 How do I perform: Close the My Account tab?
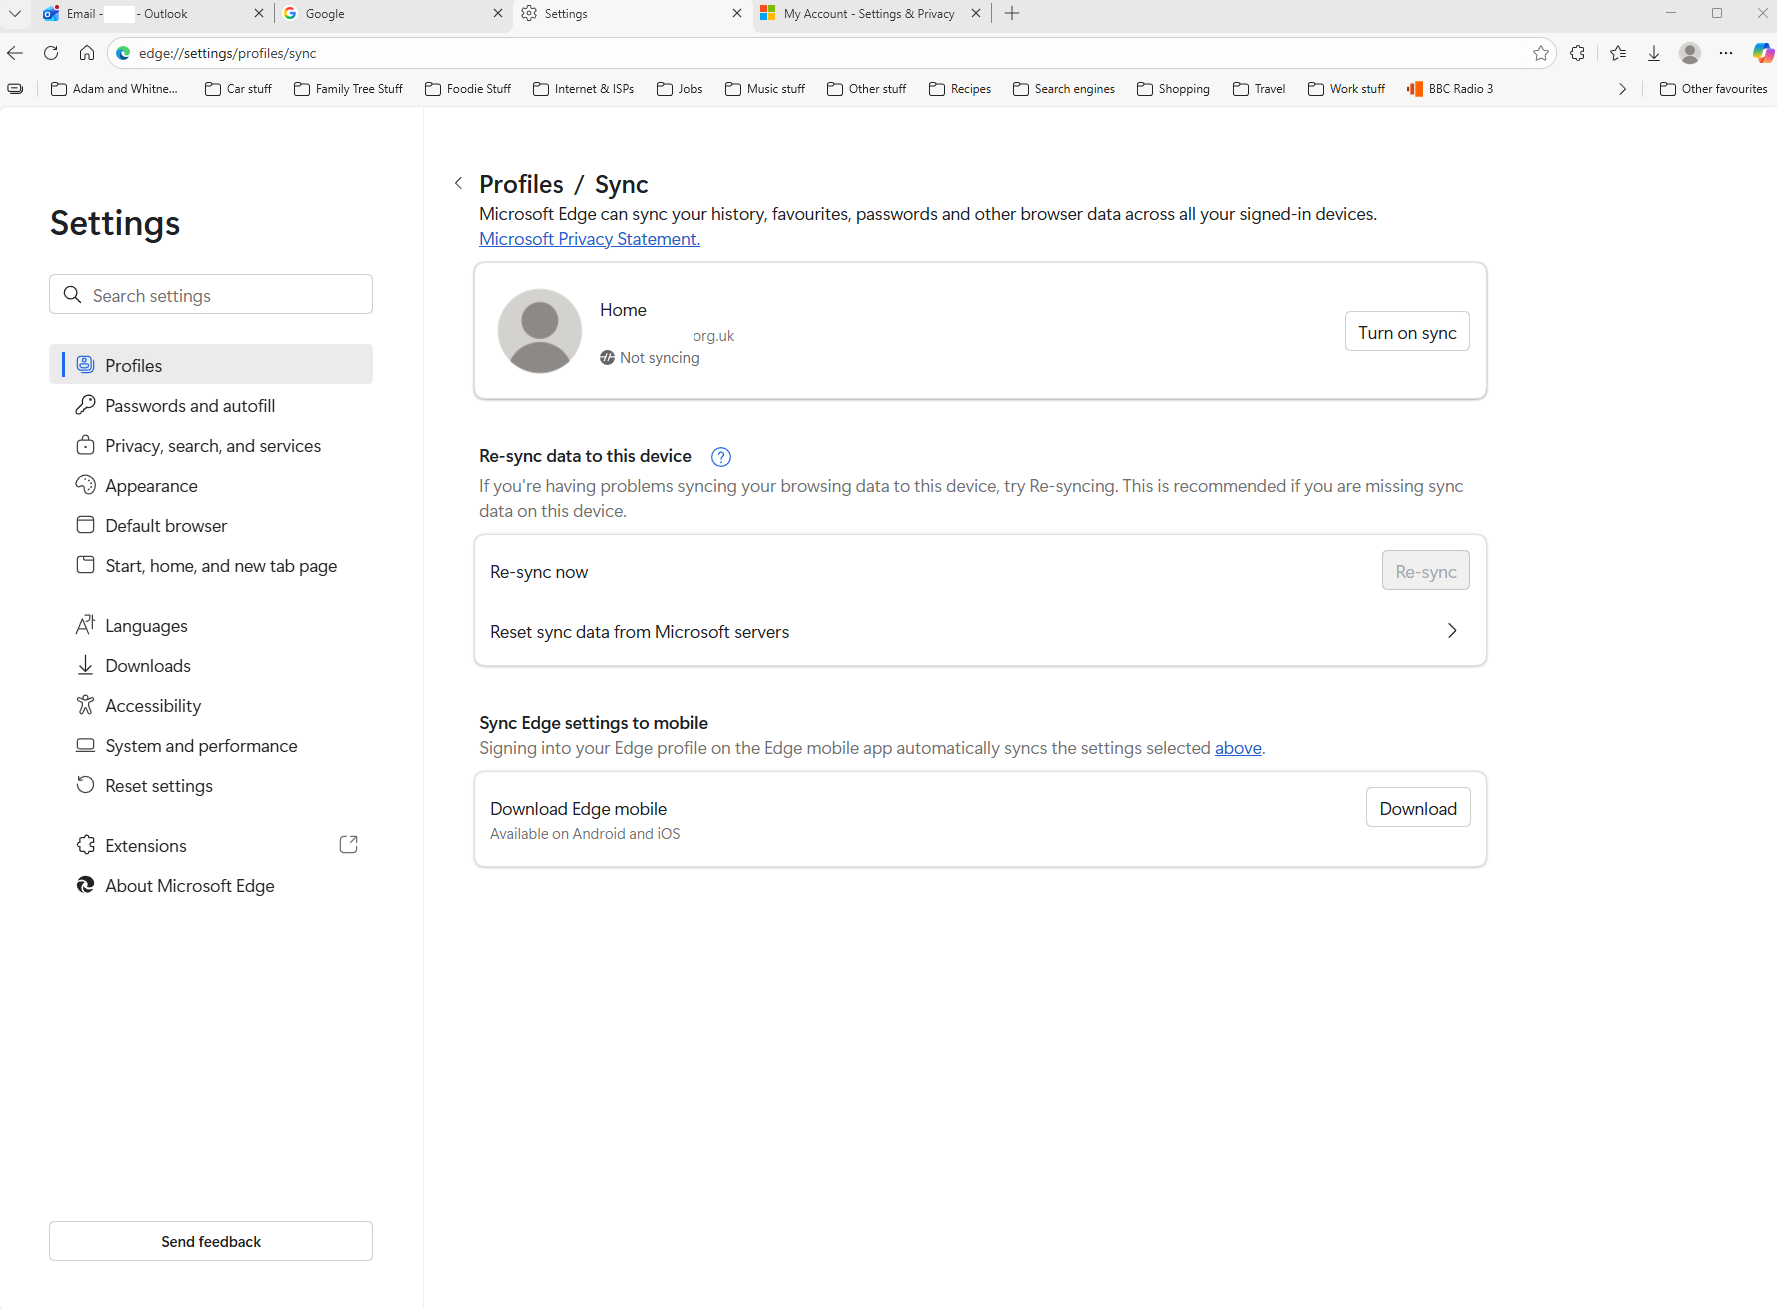(976, 13)
